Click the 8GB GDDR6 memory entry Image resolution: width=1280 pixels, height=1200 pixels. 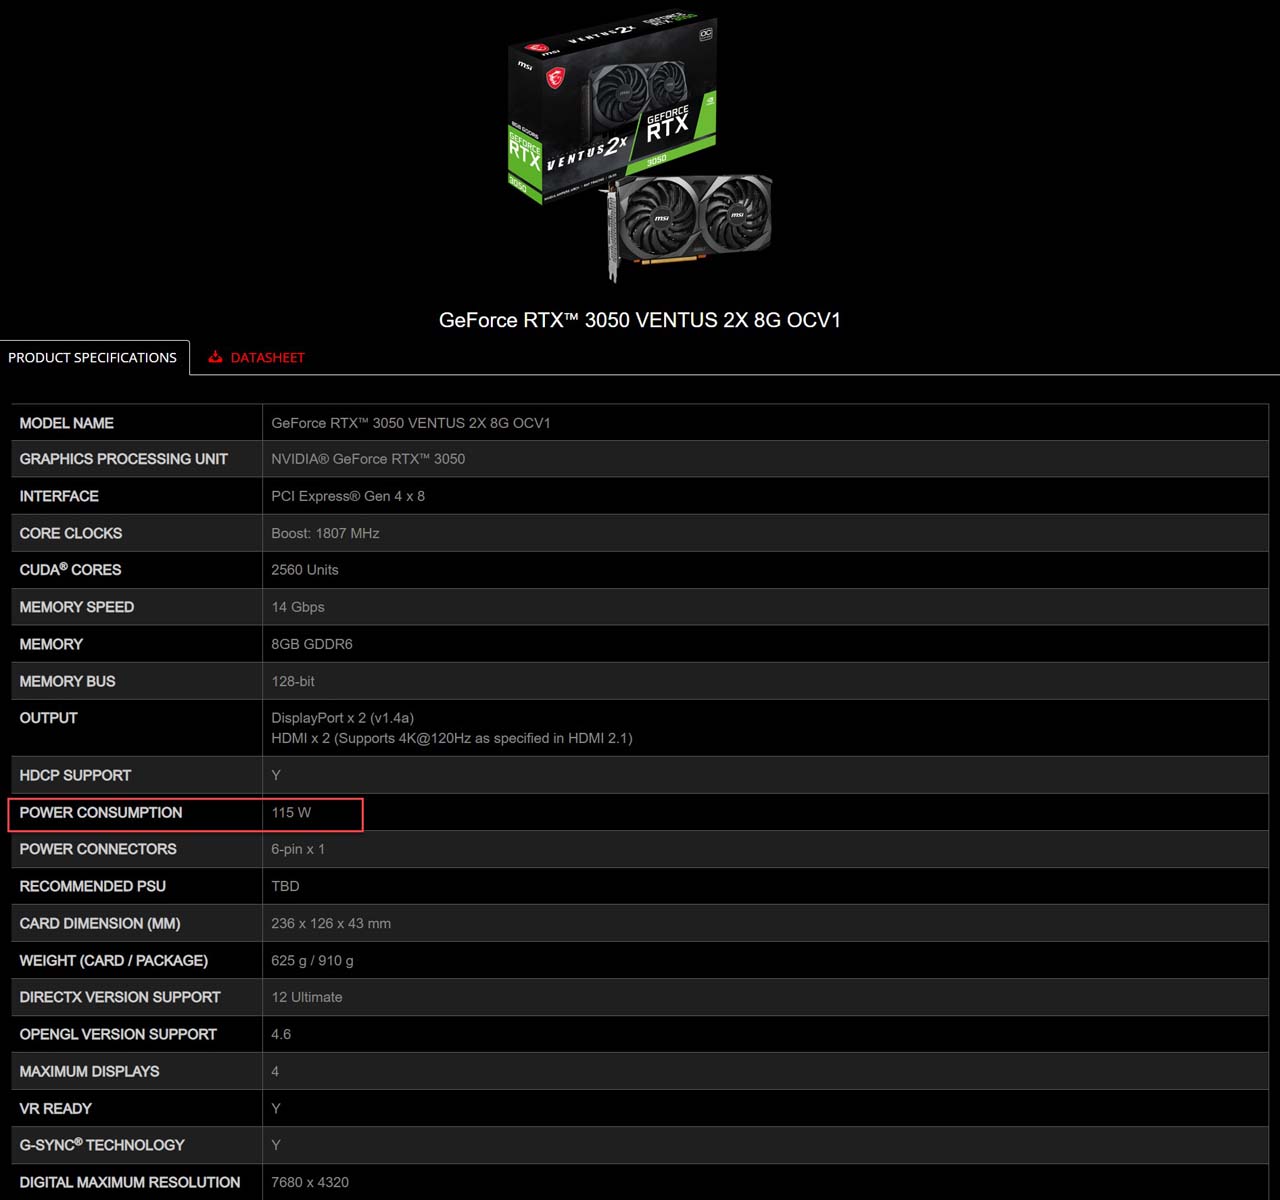click(311, 644)
